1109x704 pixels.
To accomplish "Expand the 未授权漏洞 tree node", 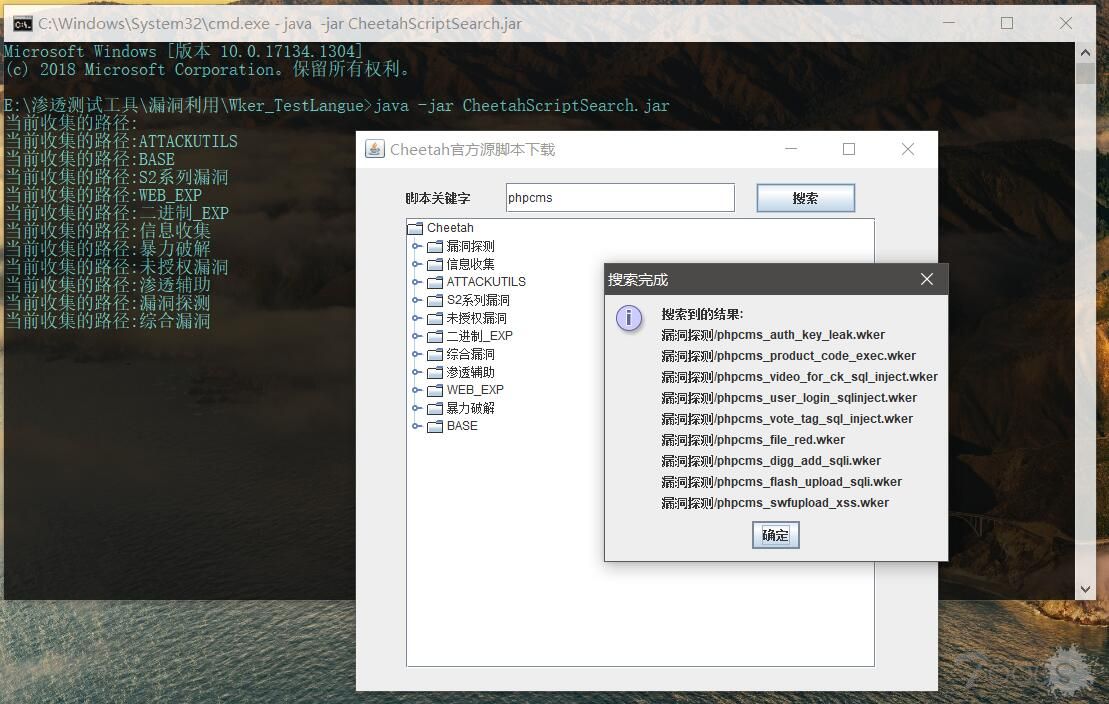I will point(417,318).
